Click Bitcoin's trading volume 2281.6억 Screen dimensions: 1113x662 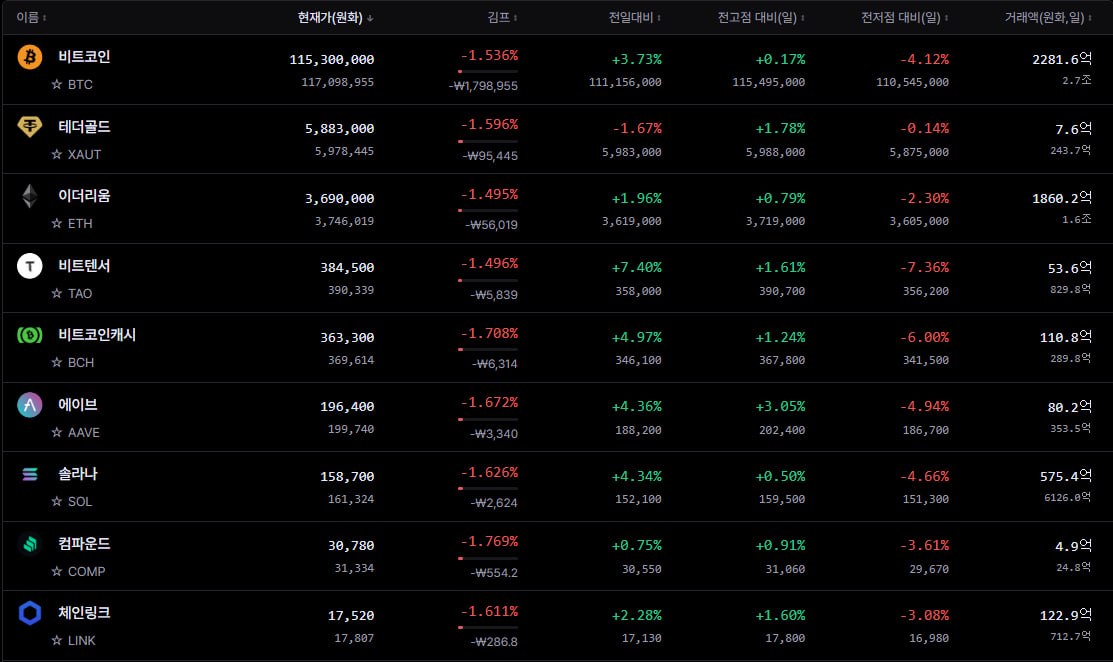[x=1062, y=59]
